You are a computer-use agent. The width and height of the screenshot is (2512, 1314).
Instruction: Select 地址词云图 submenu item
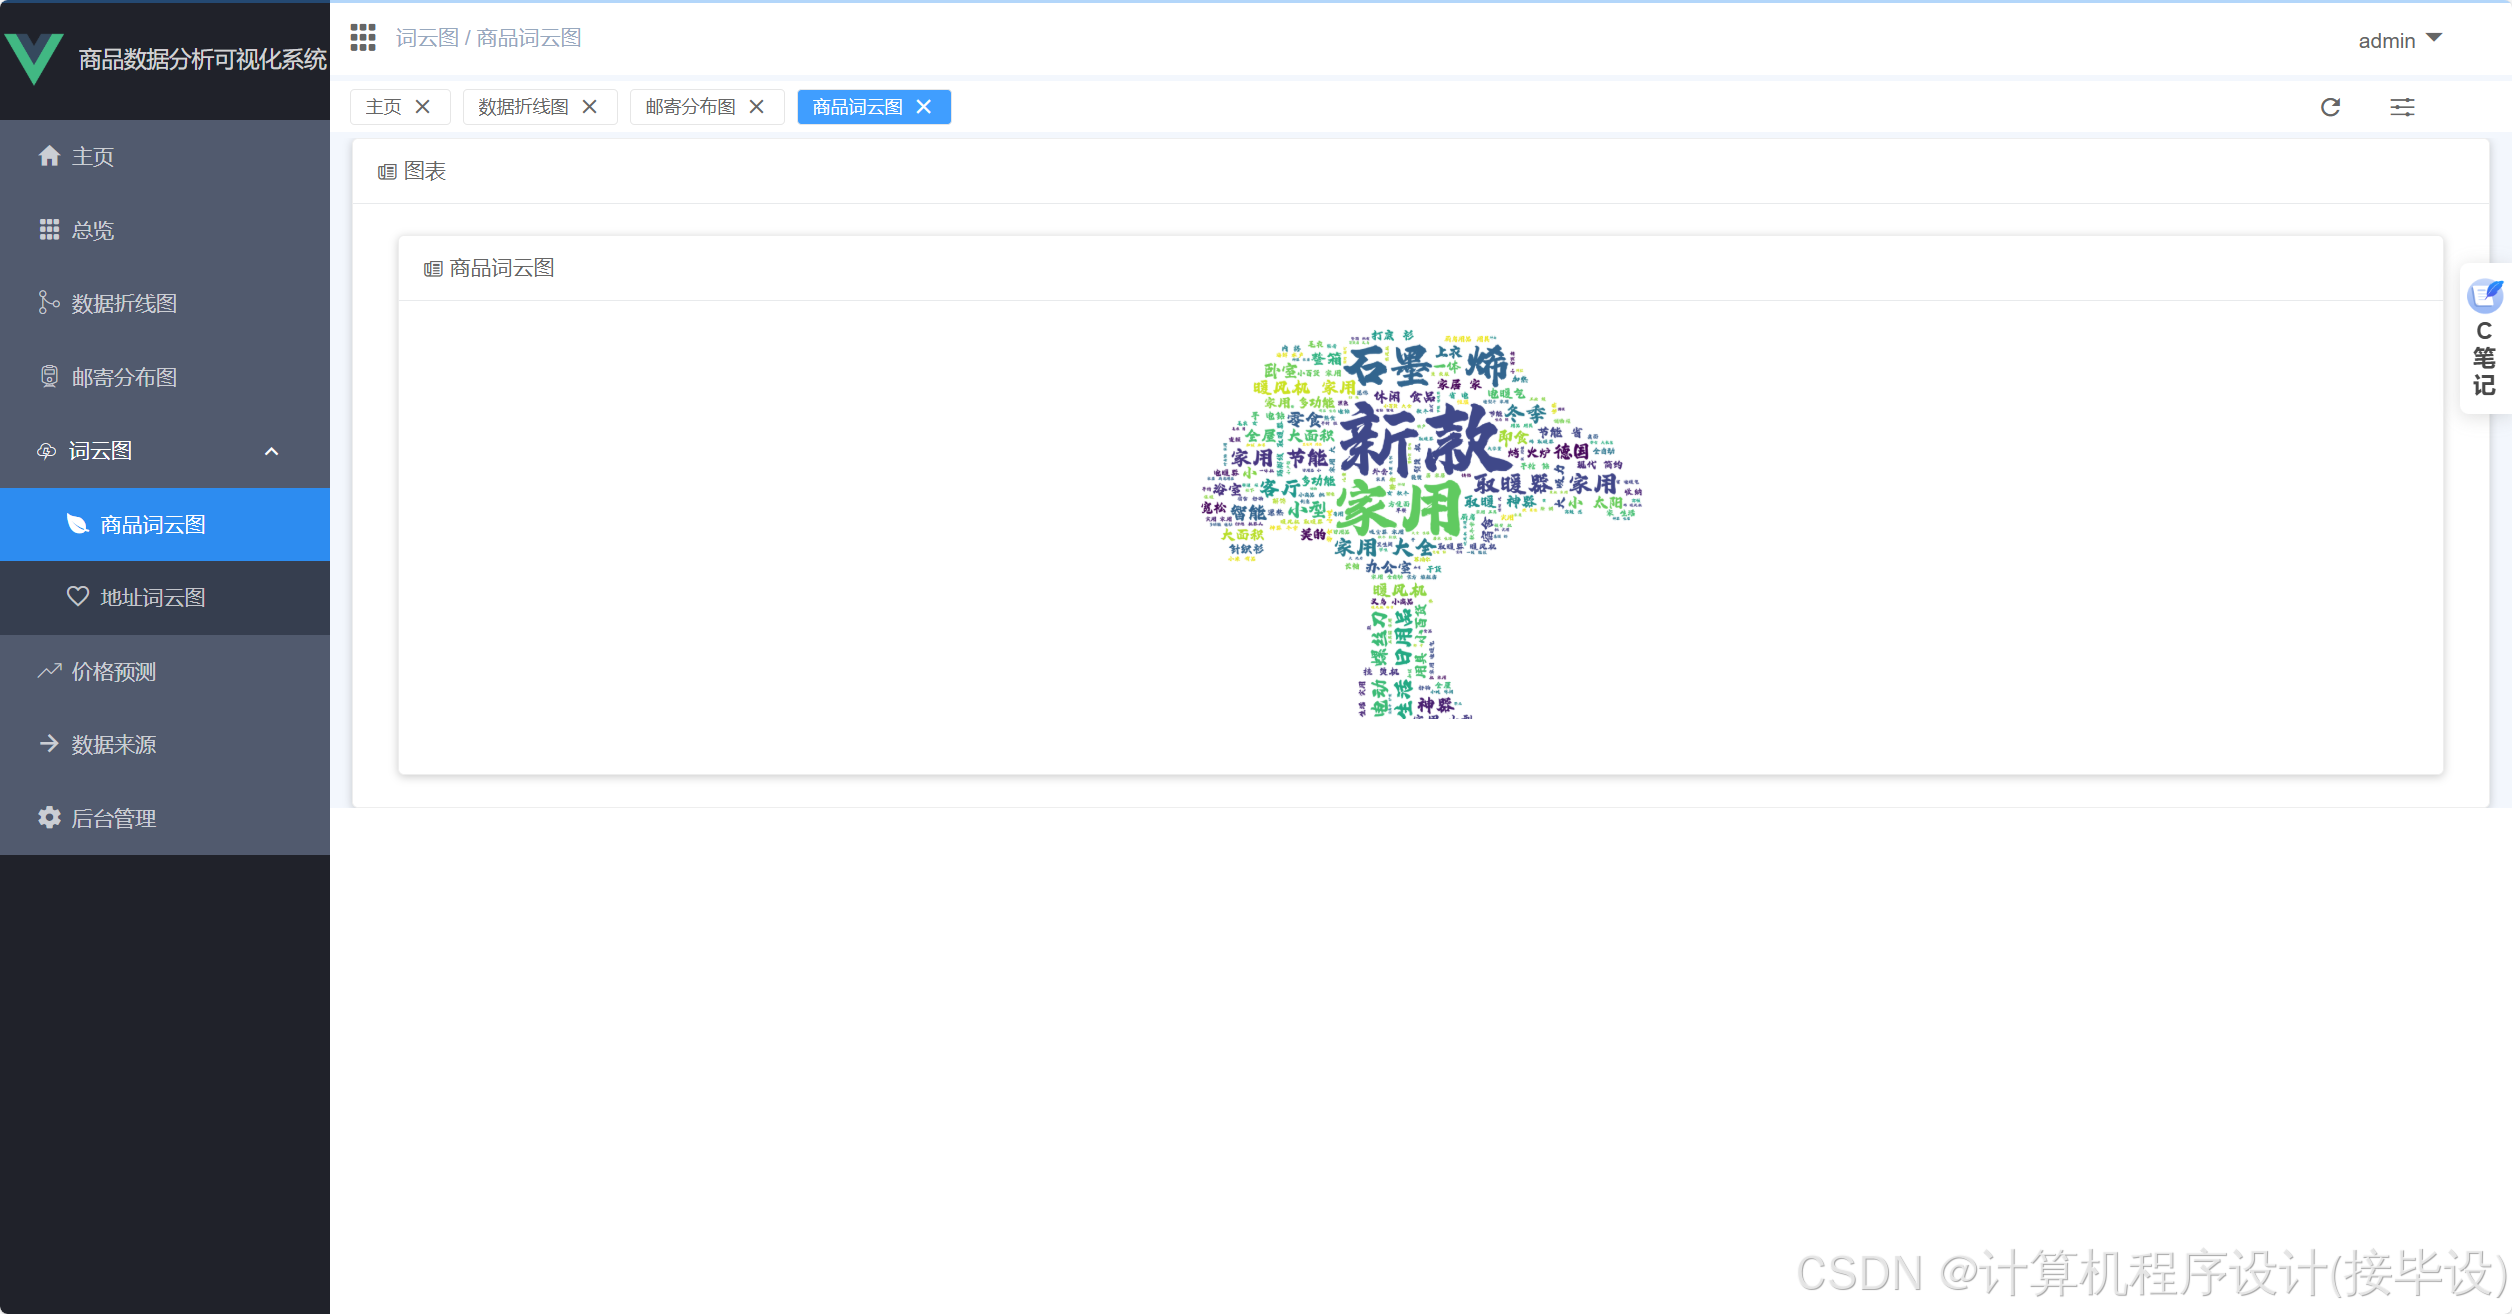(x=152, y=597)
